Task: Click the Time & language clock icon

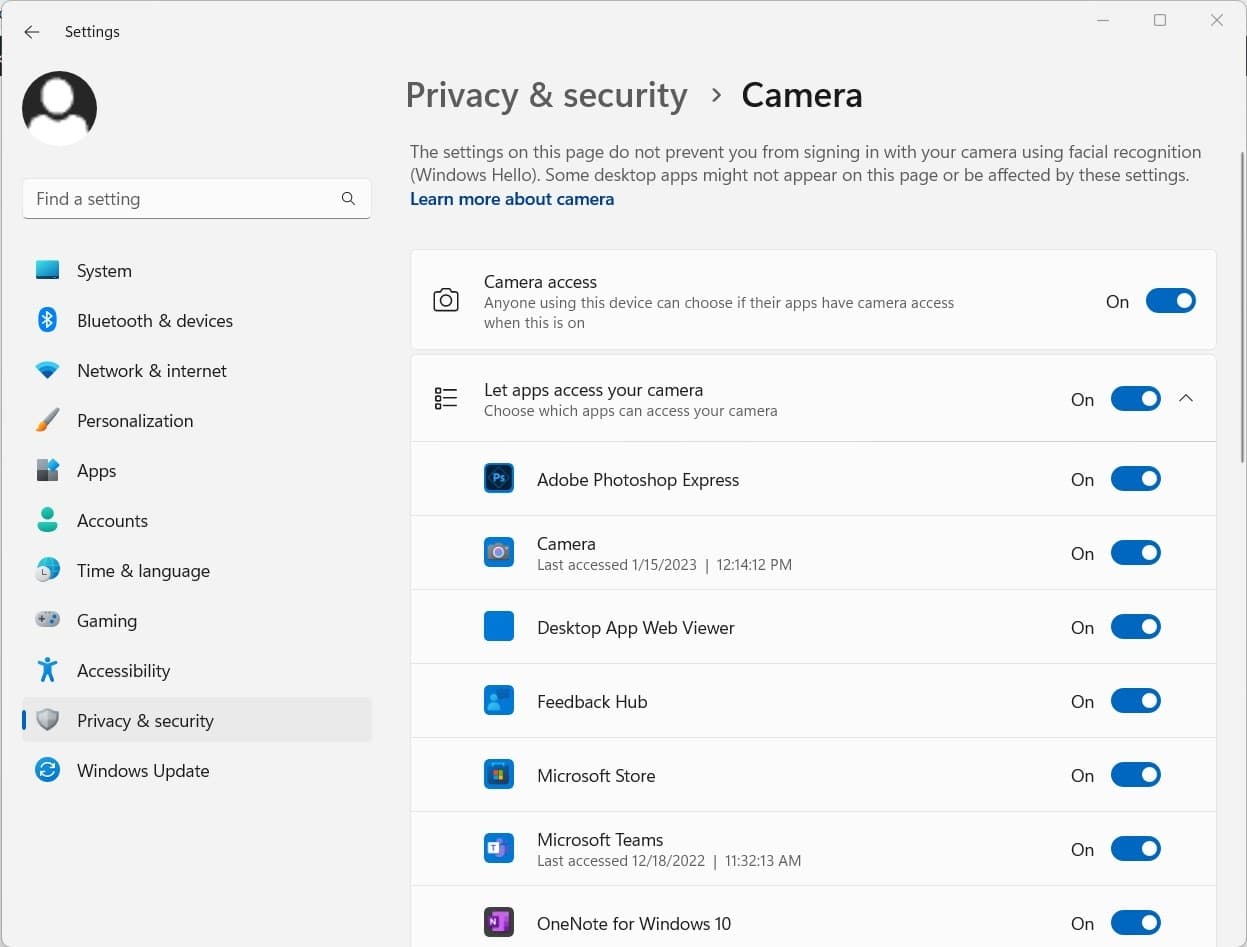Action: (x=47, y=570)
